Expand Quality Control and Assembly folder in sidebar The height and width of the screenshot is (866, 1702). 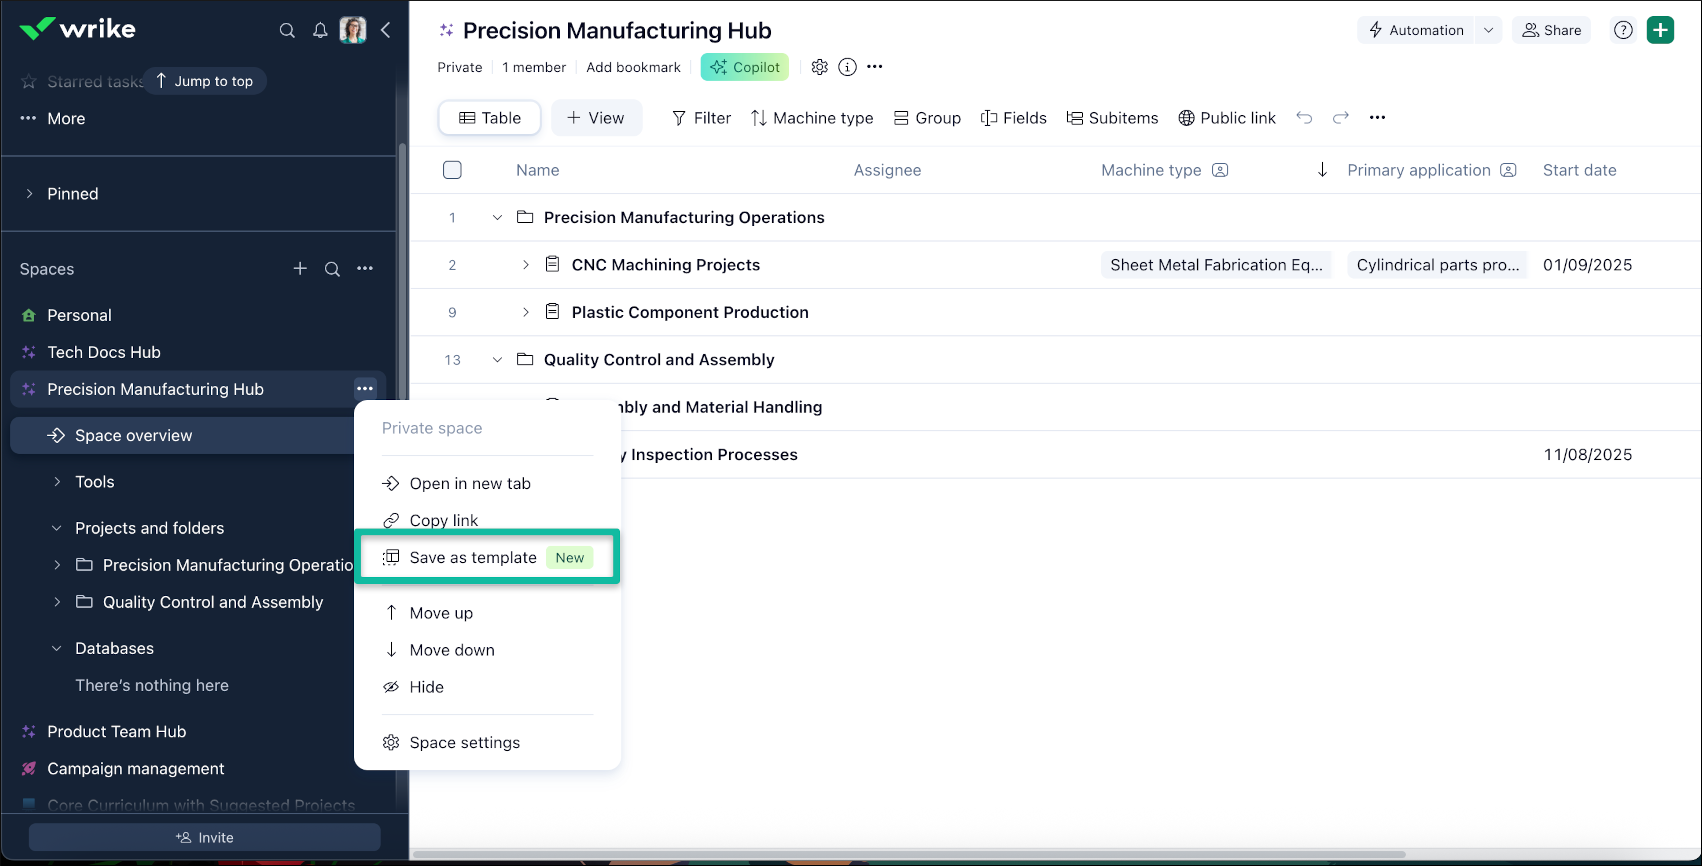click(x=57, y=602)
